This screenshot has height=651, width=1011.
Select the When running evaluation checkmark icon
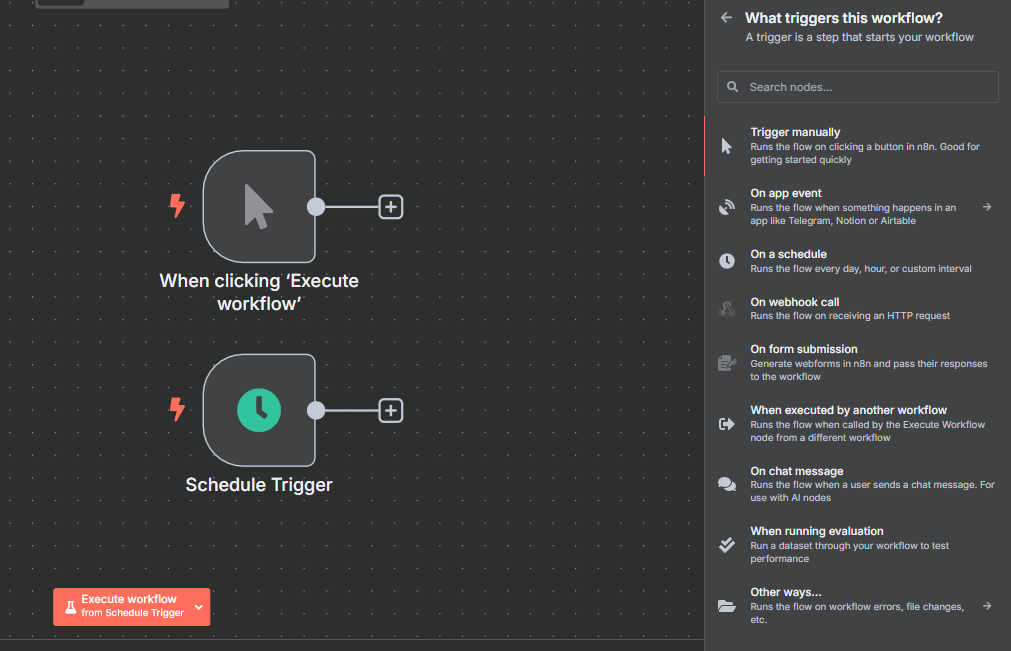tap(727, 545)
